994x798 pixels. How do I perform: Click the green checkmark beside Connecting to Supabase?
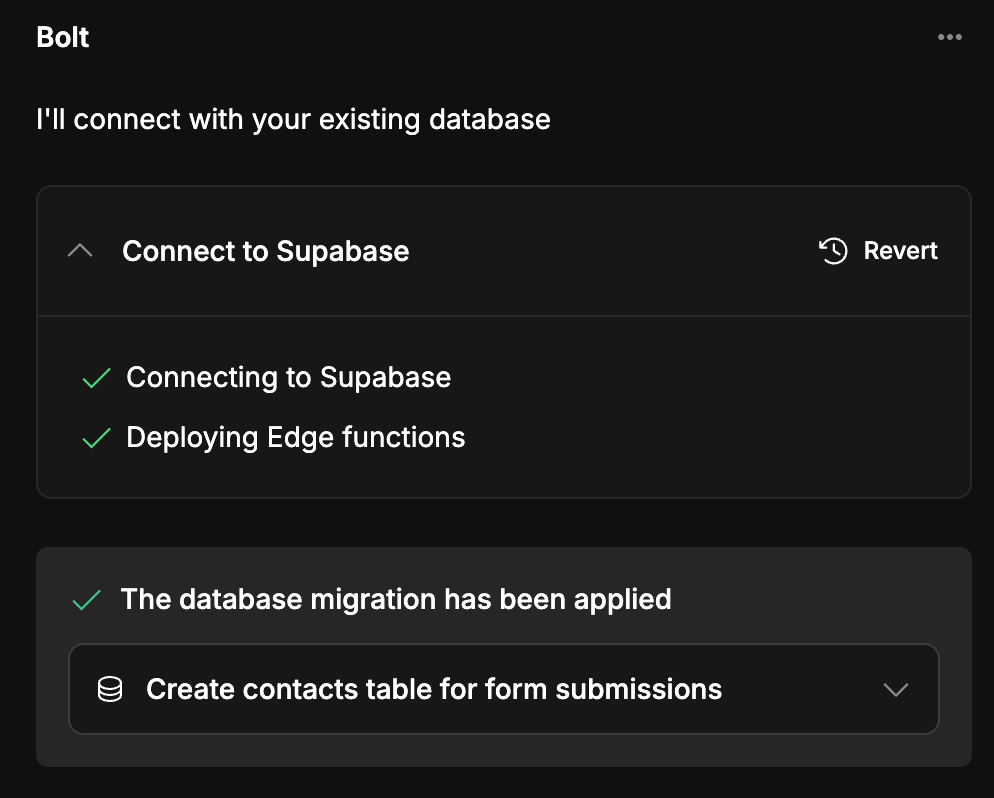tap(96, 378)
